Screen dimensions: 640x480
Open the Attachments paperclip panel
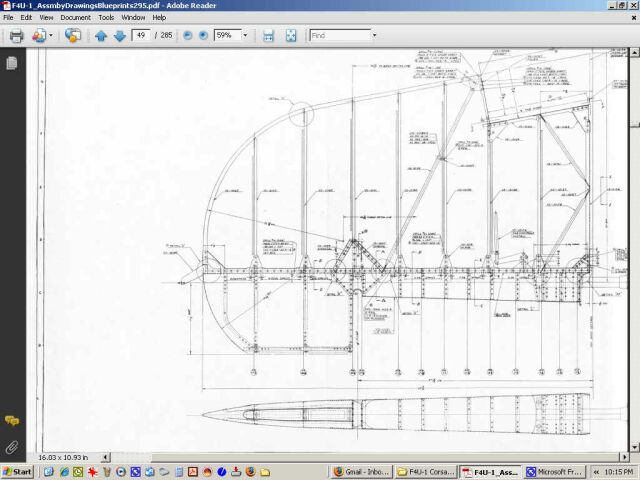tap(12, 446)
